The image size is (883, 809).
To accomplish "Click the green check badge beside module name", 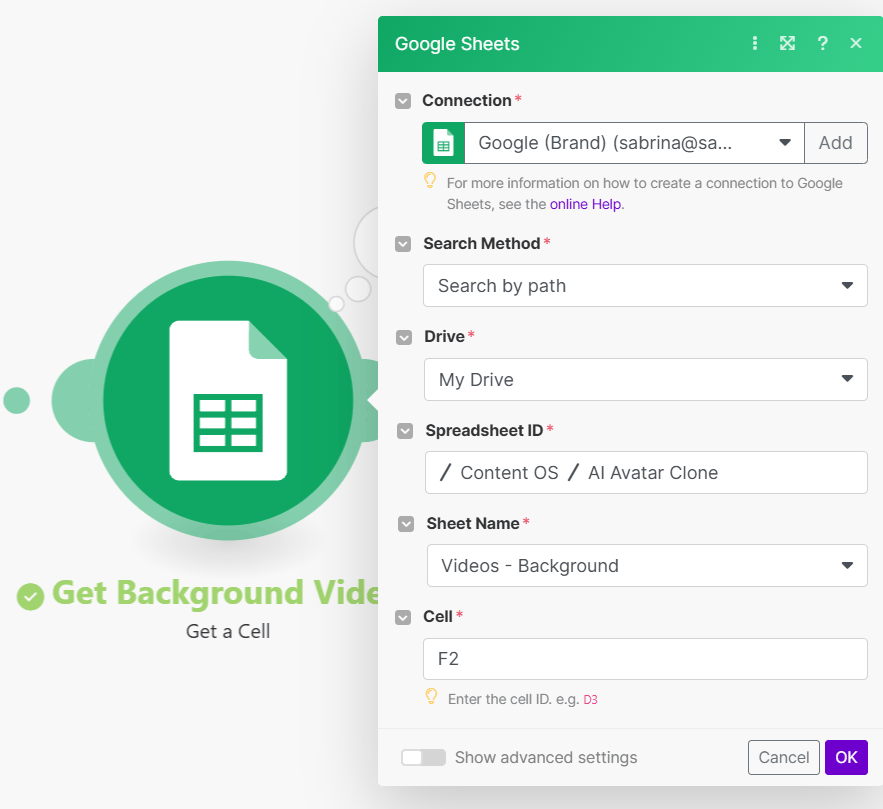I will point(30,597).
